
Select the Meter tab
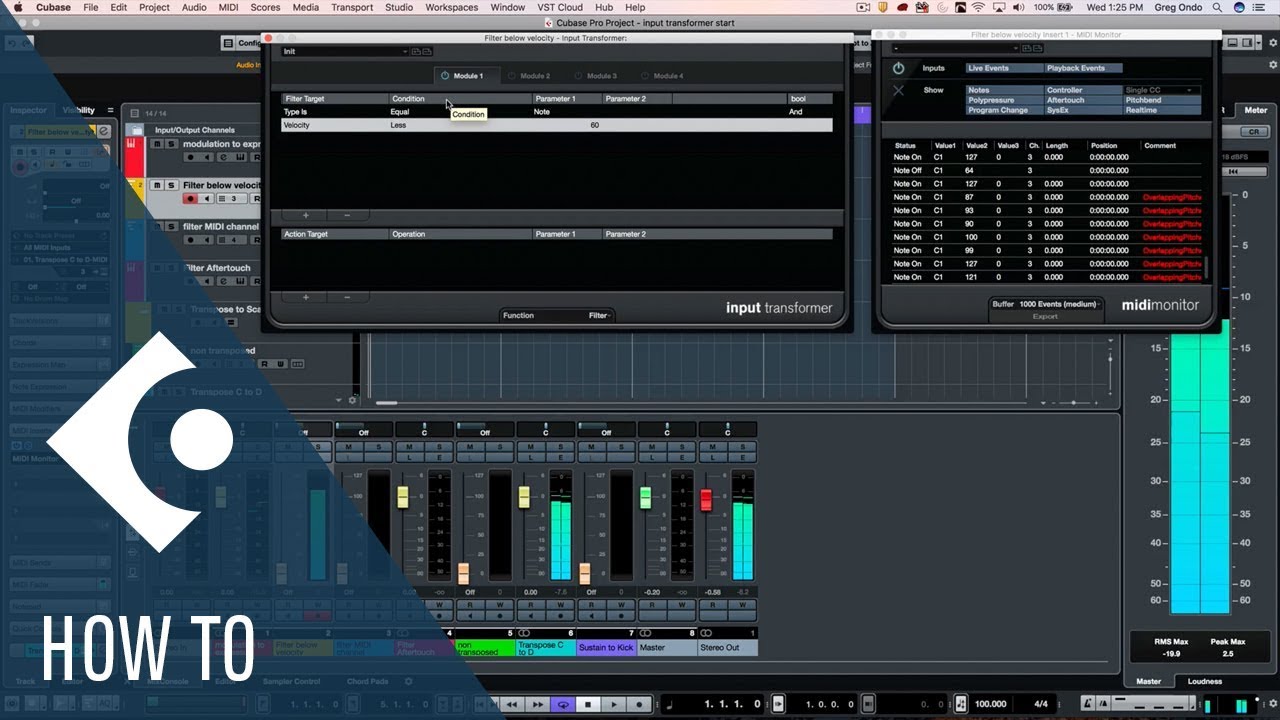(1255, 110)
